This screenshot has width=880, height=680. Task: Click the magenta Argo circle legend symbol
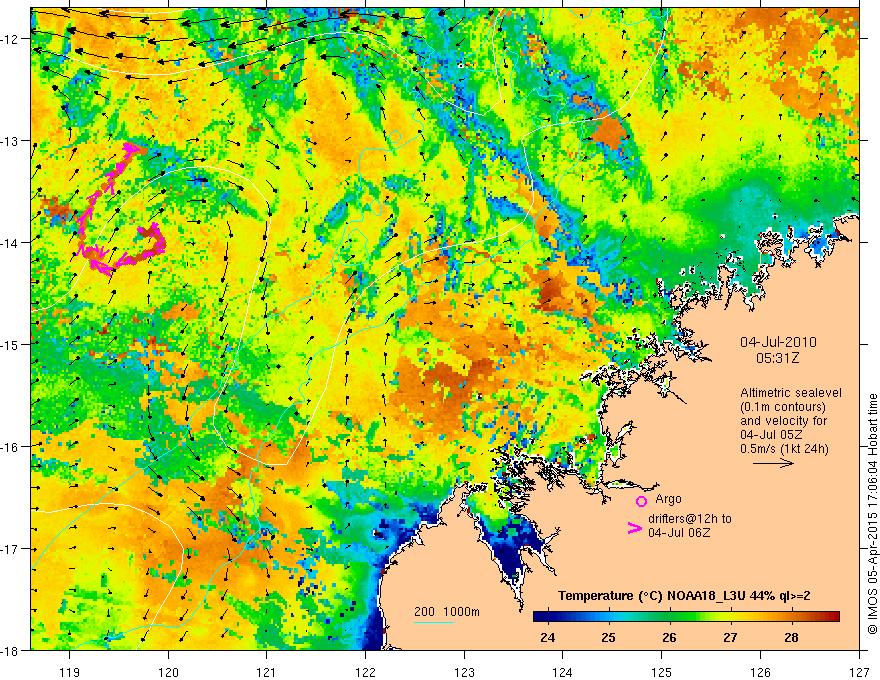coord(641,501)
